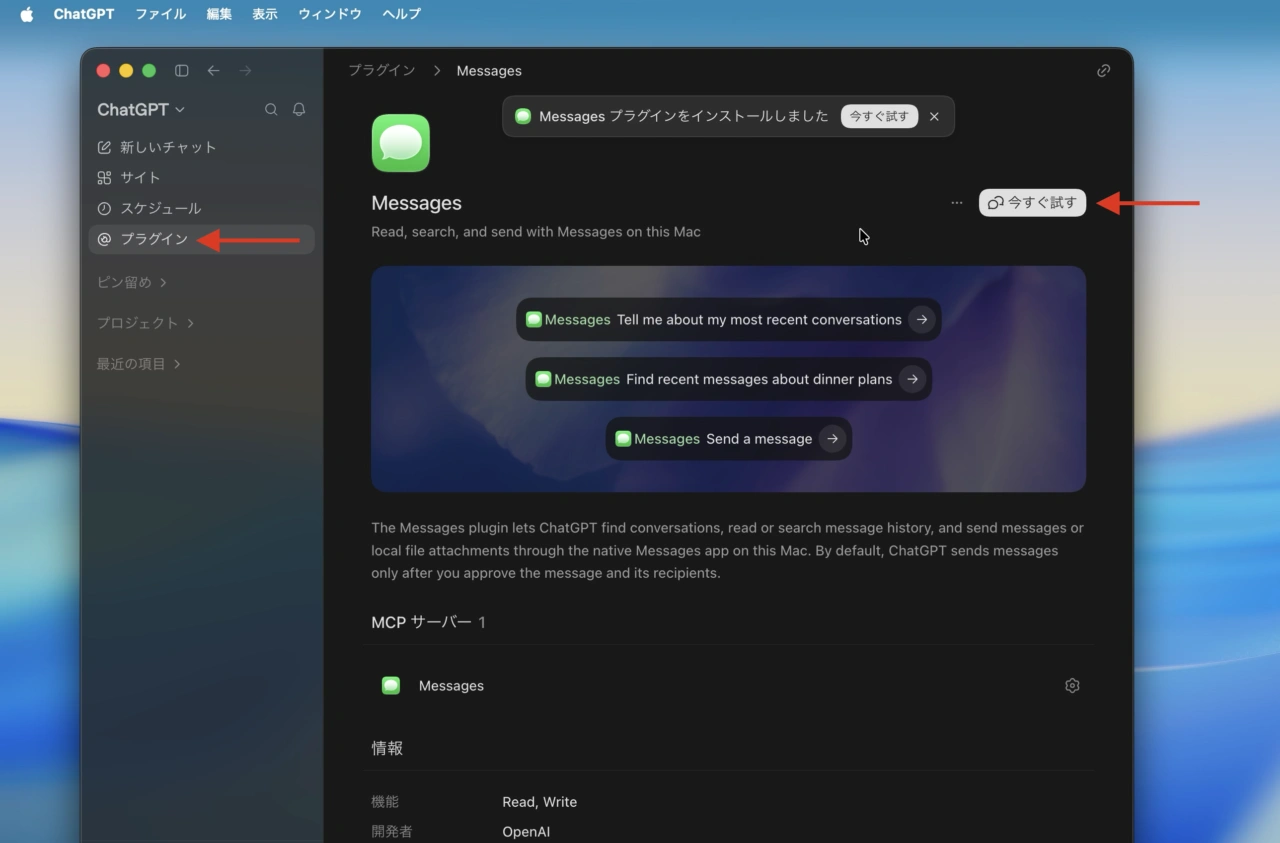
Task: Open the 表示 menu
Action: click(x=265, y=14)
